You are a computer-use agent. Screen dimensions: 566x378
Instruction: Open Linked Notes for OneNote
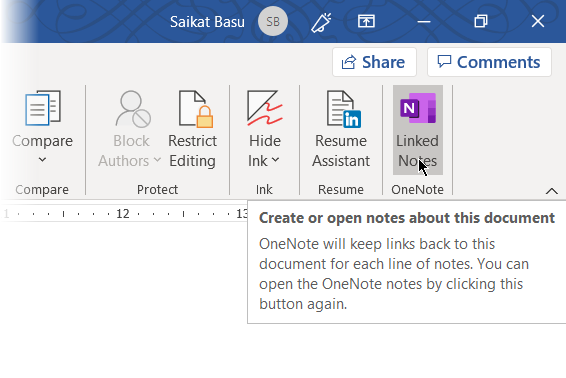pos(418,130)
